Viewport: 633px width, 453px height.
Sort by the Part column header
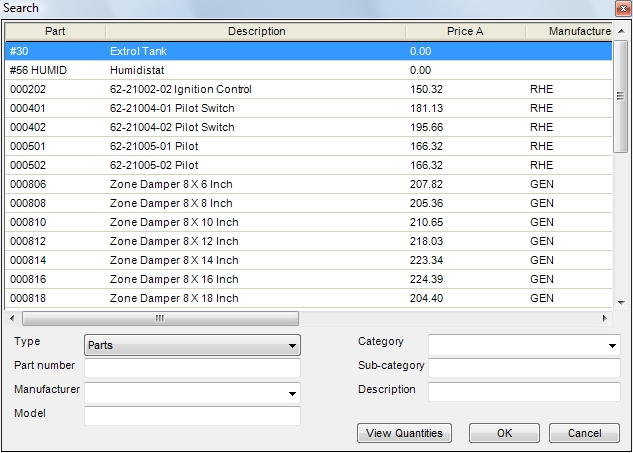tap(55, 31)
